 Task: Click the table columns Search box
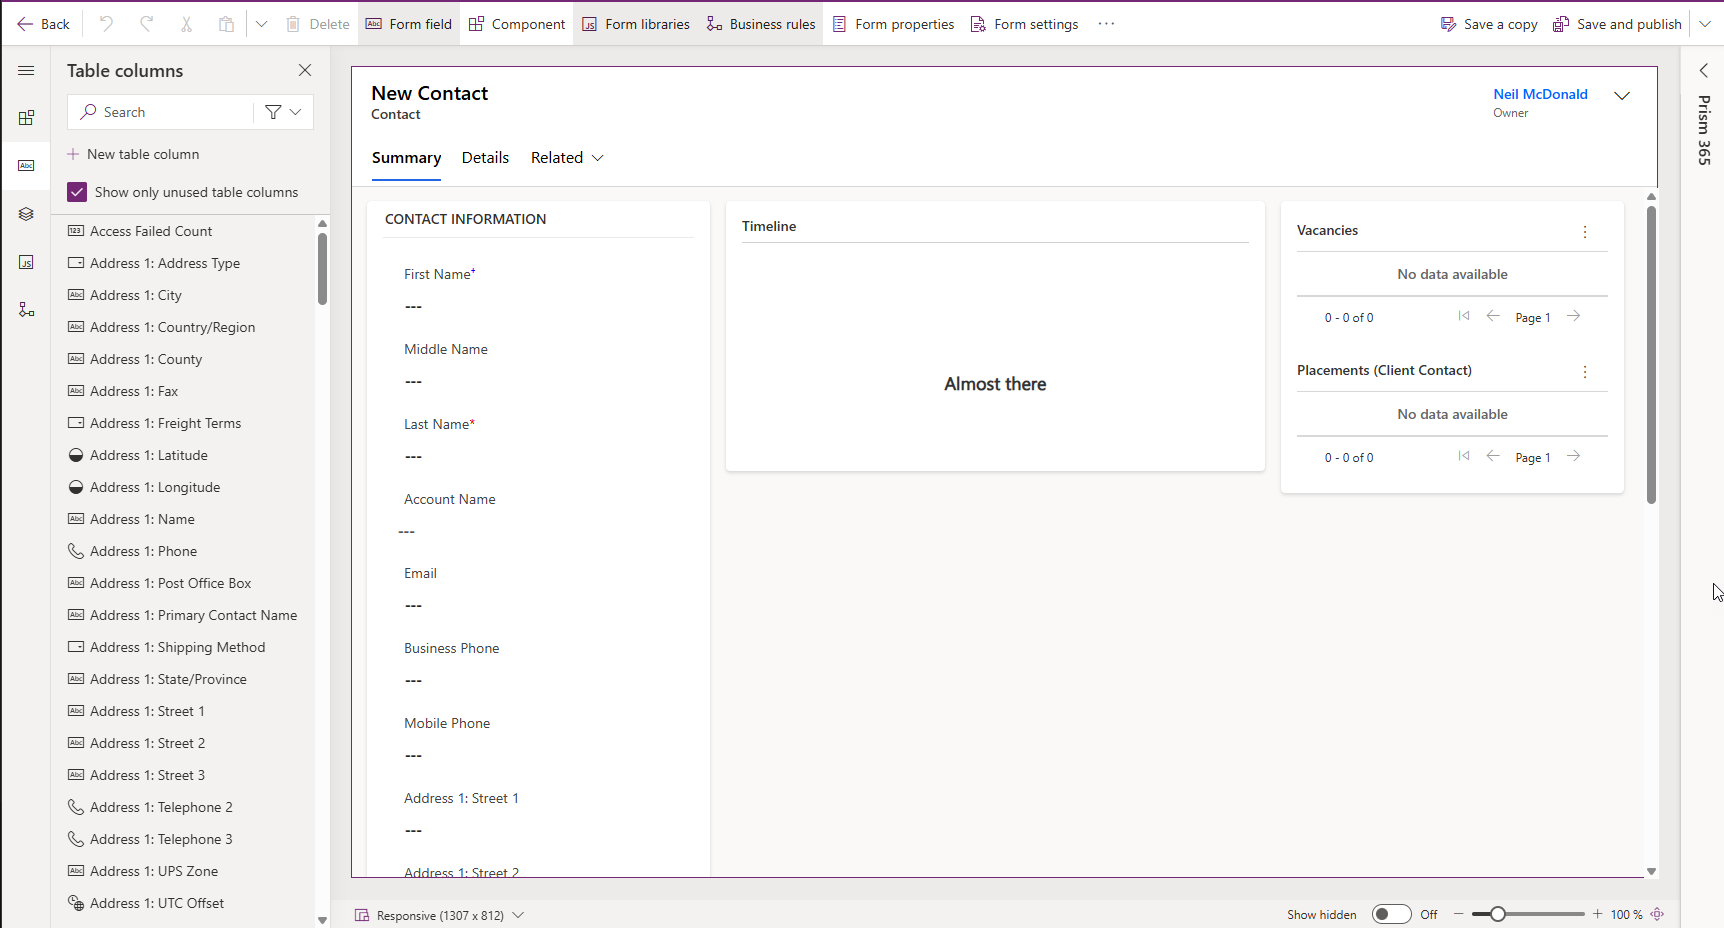click(160, 112)
